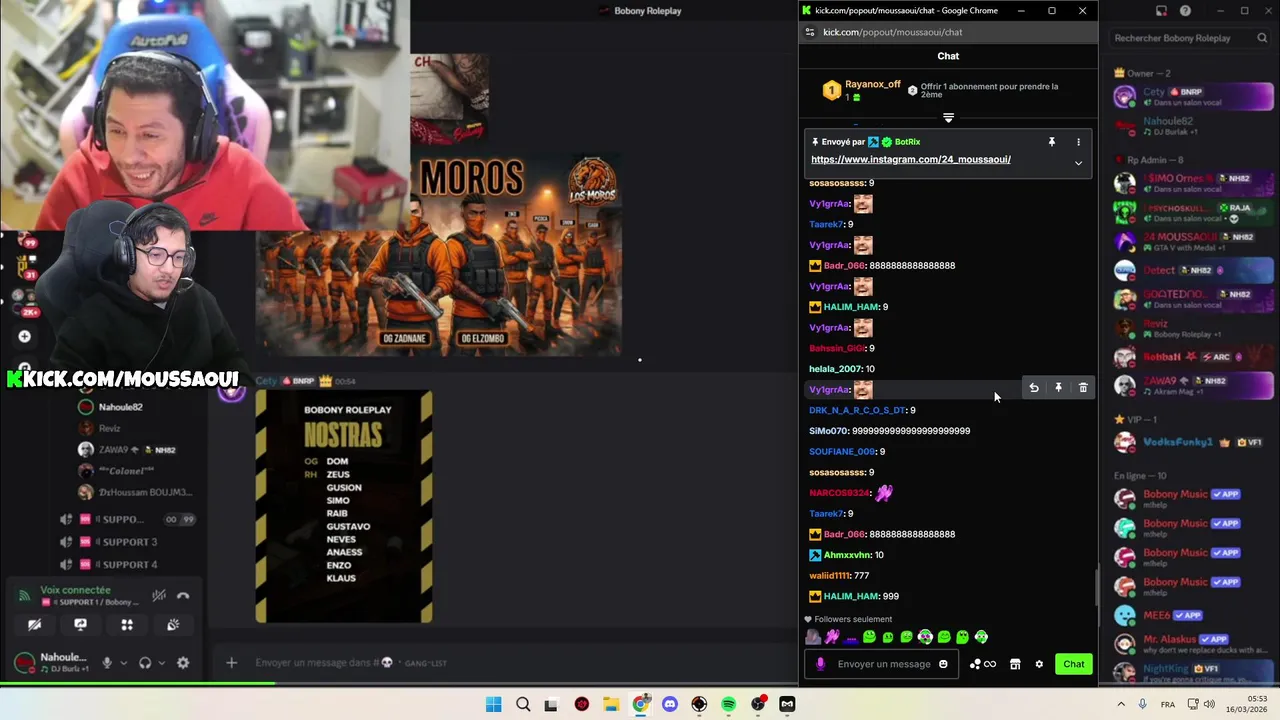Click search magnifier in Bobony Roleplay search
This screenshot has width=1280, height=720.
(x=1262, y=38)
